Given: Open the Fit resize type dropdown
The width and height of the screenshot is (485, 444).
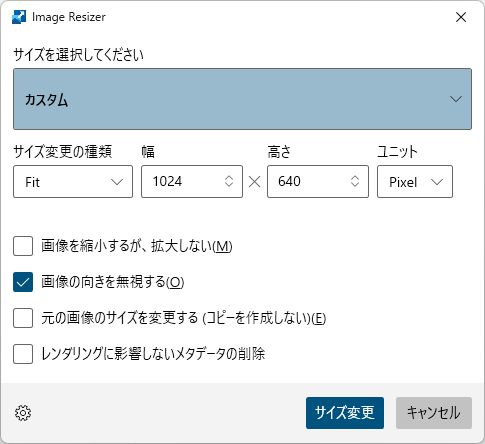Looking at the screenshot, I should 73,182.
